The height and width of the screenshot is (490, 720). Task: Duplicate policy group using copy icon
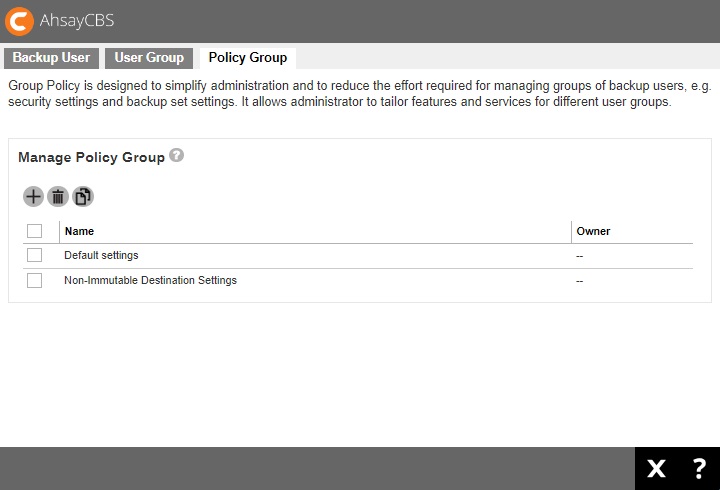[x=83, y=197]
